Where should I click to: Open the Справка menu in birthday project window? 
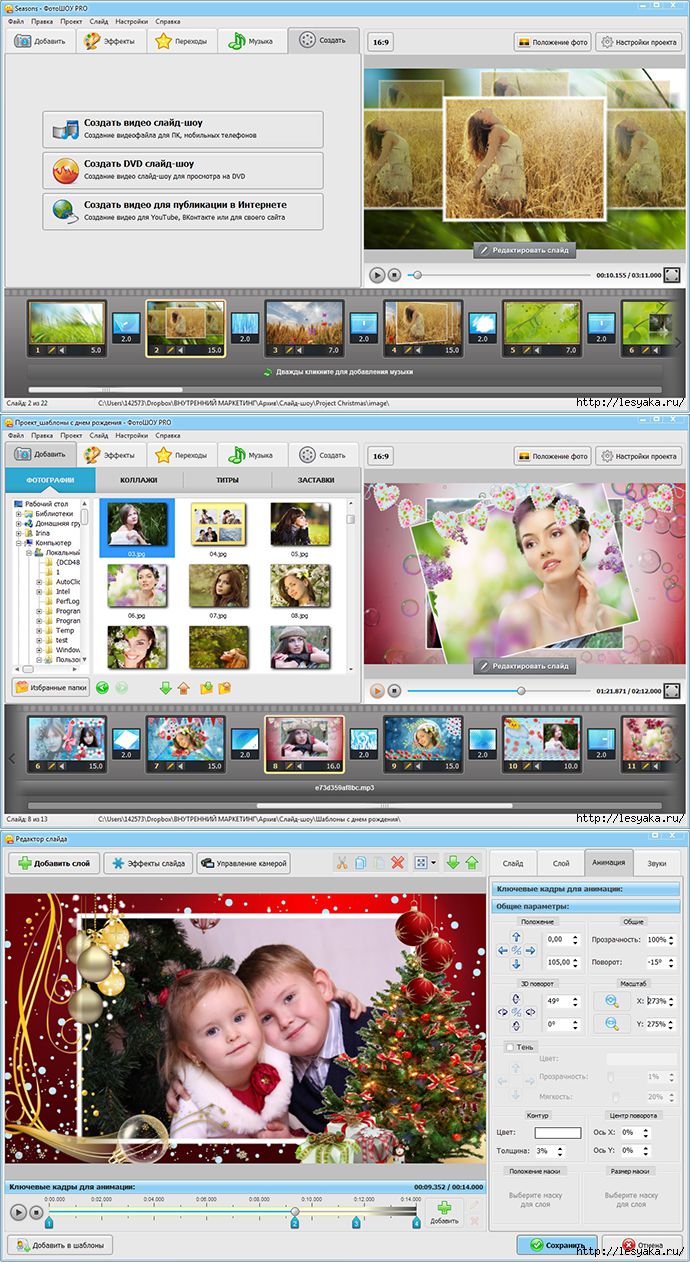[168, 436]
